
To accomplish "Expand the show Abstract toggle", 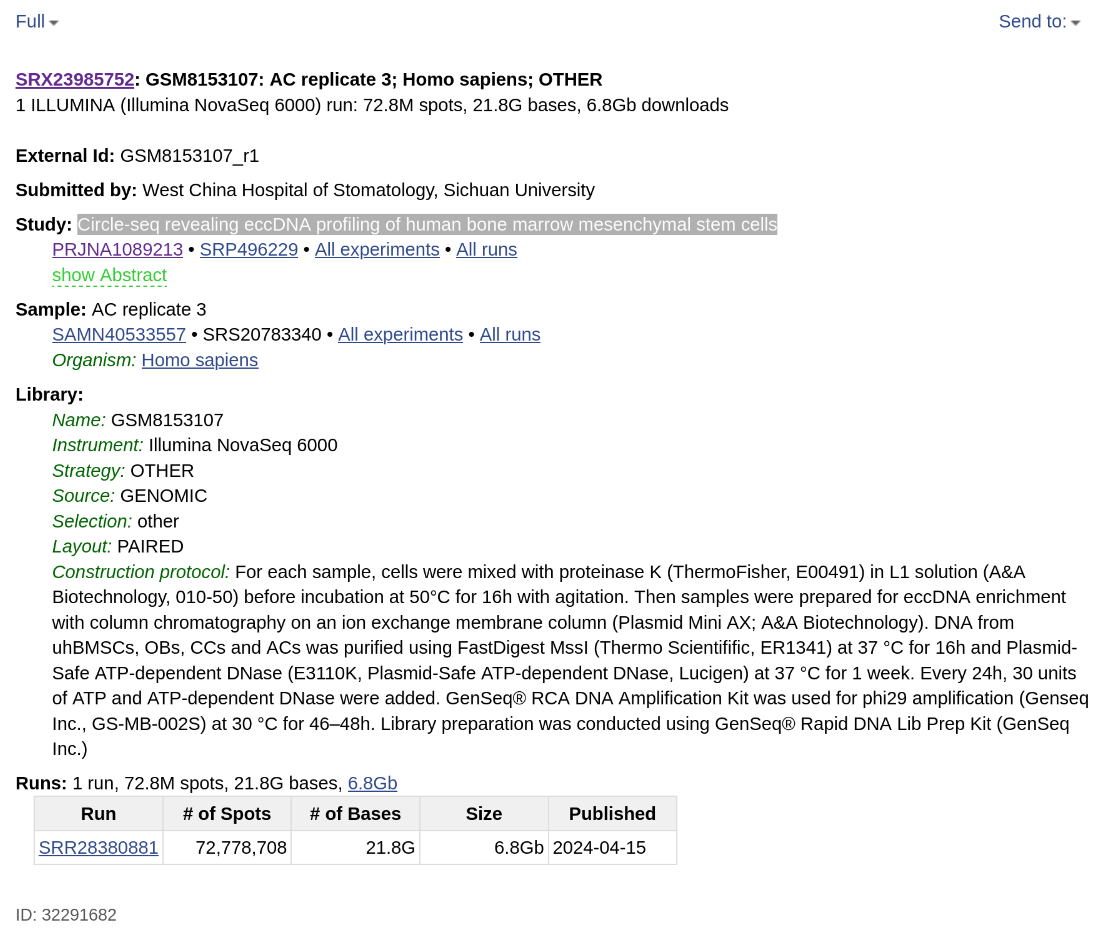I will tap(109, 275).
